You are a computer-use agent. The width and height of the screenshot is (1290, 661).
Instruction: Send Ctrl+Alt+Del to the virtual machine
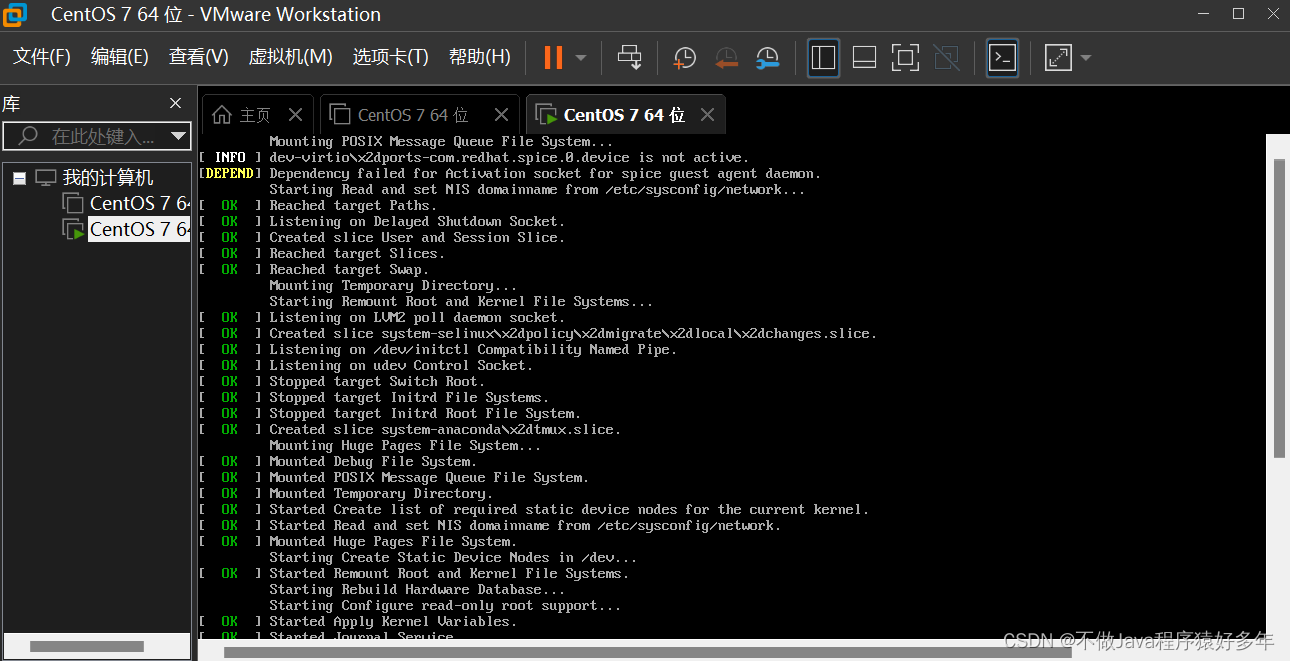629,57
